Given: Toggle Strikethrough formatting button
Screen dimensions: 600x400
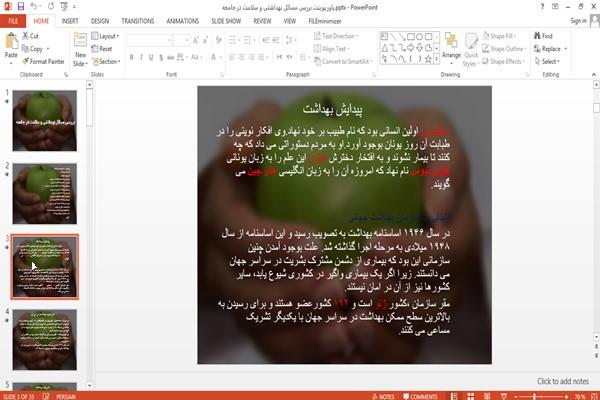Looking at the screenshot, I should [x=171, y=57].
